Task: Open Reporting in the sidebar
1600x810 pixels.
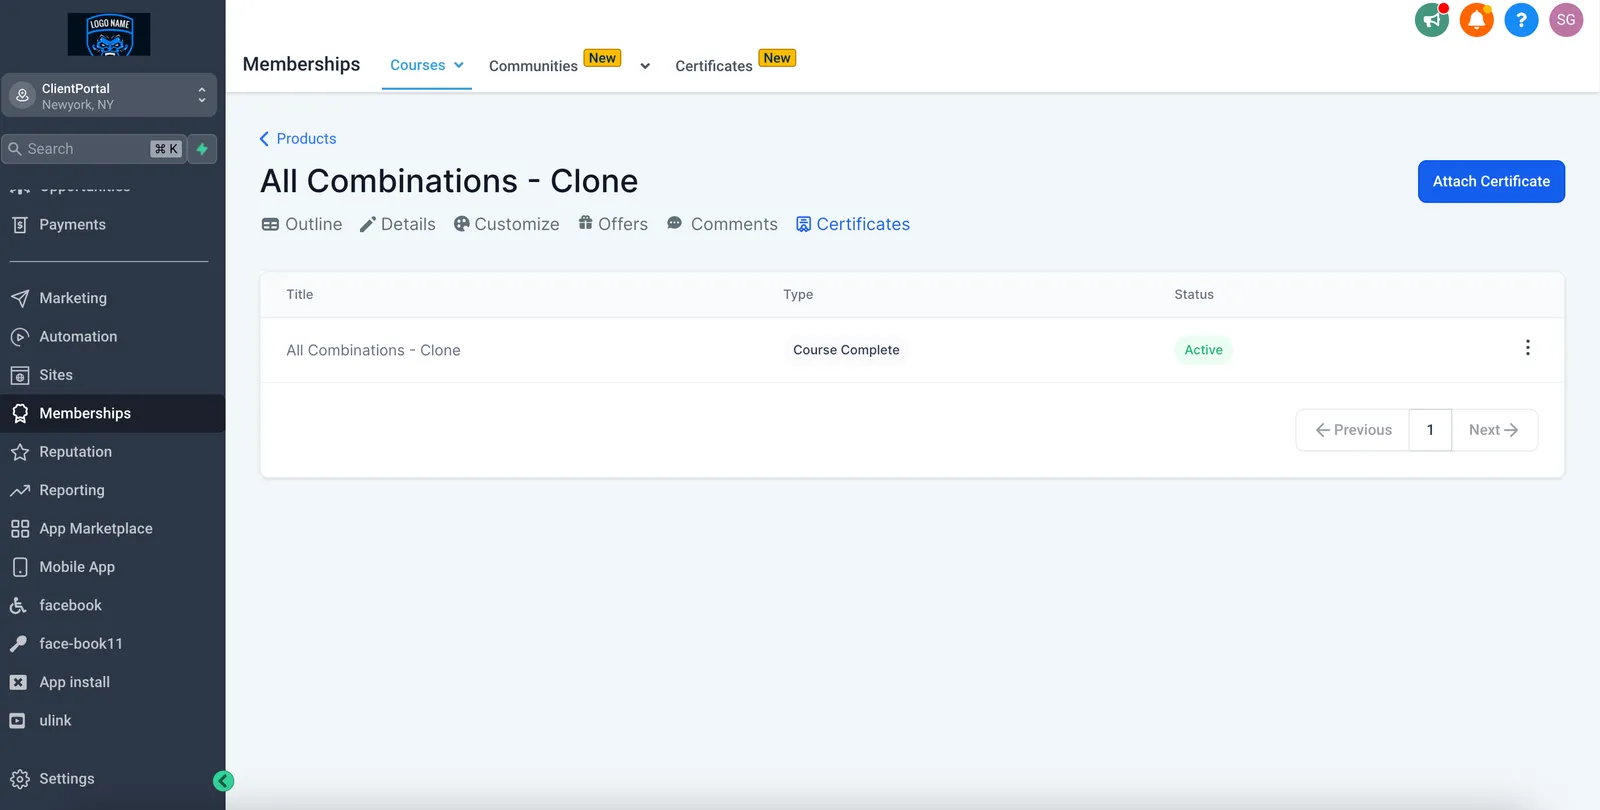Action: tap(112, 490)
